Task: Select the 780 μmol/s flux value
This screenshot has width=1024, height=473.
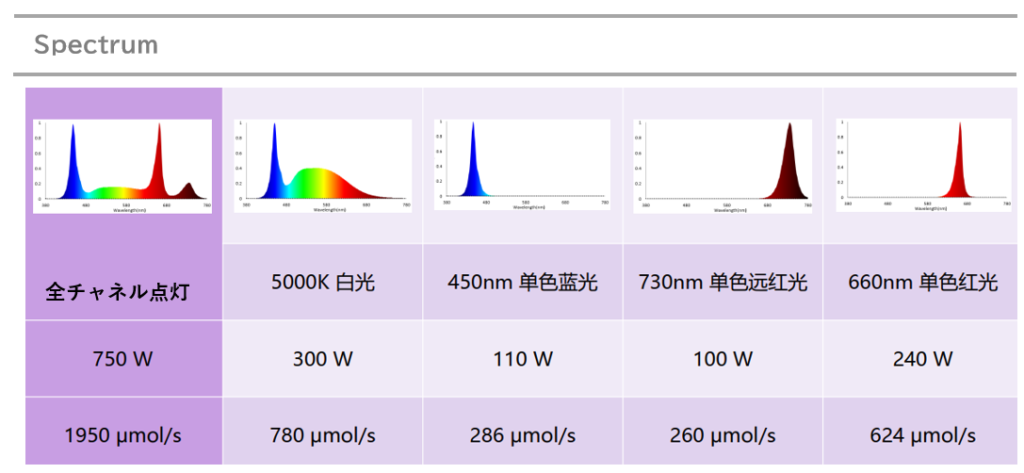Action: pos(322,435)
